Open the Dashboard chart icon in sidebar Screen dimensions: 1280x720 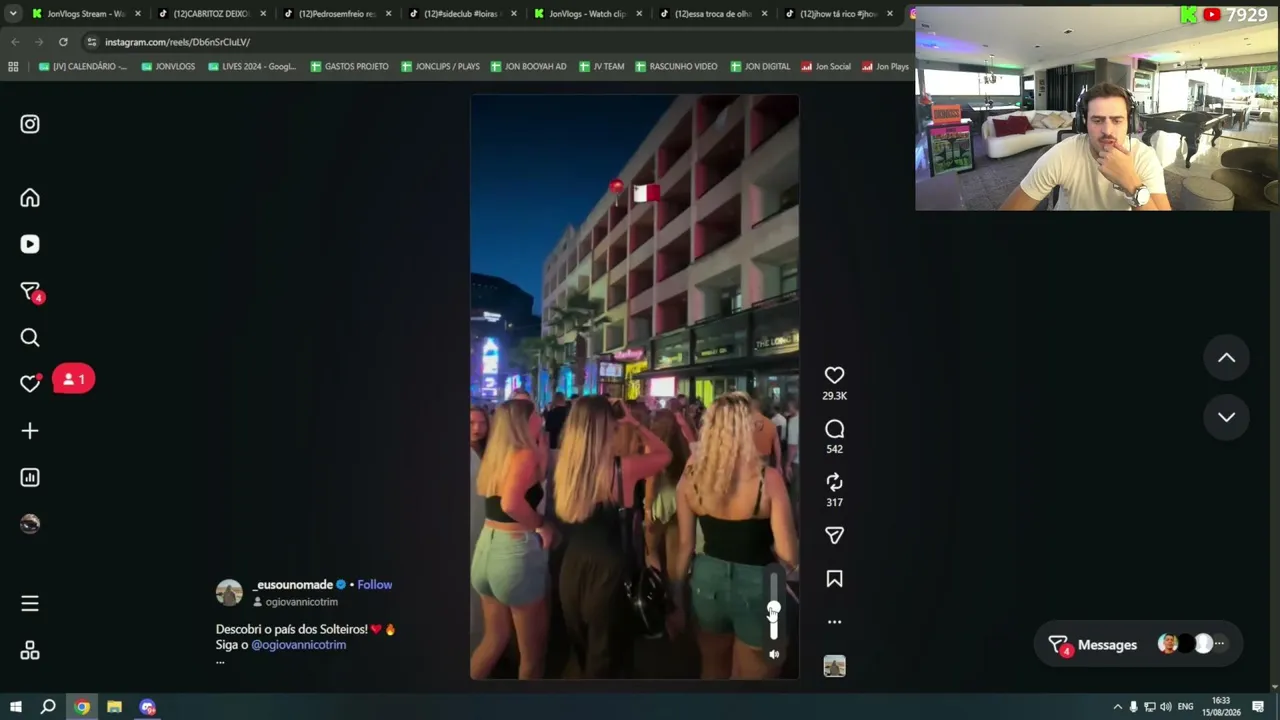click(x=30, y=477)
